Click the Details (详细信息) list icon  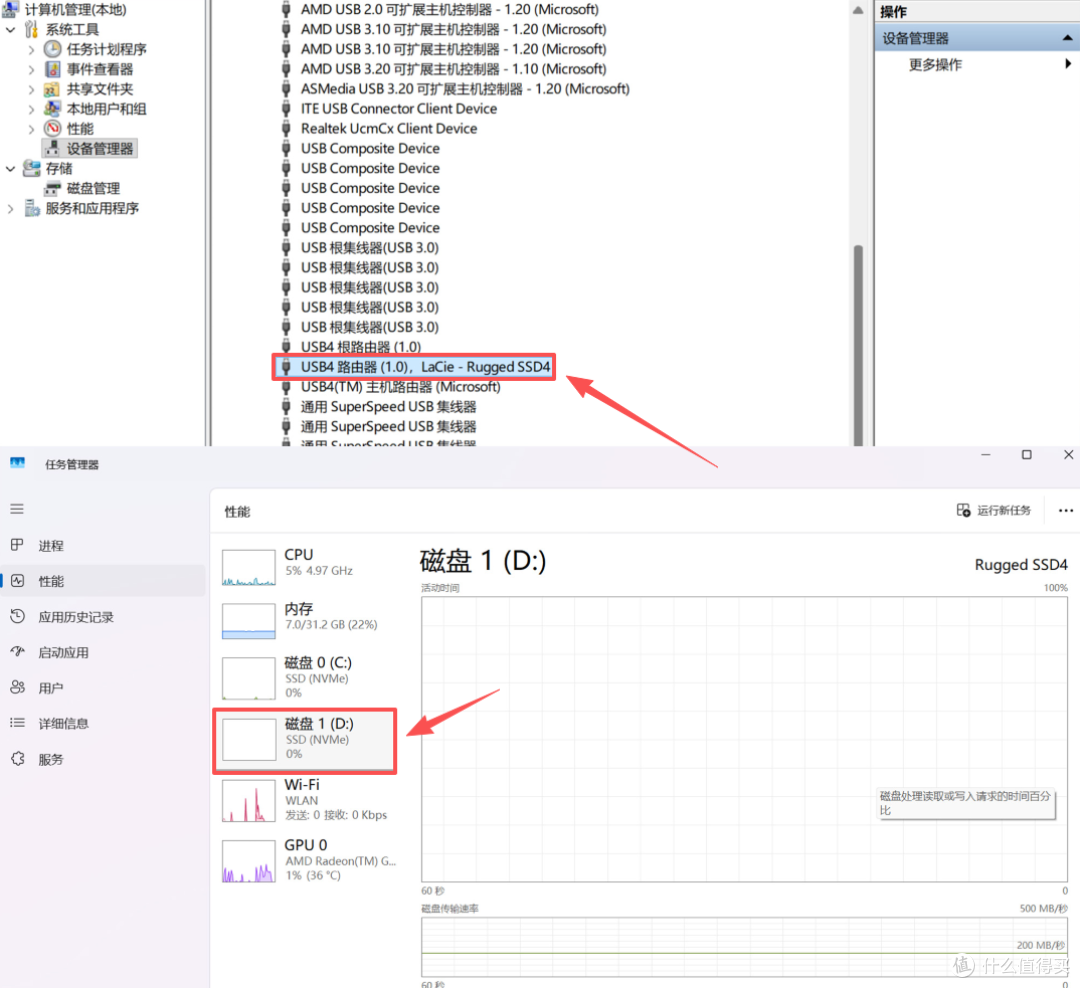[x=17, y=723]
